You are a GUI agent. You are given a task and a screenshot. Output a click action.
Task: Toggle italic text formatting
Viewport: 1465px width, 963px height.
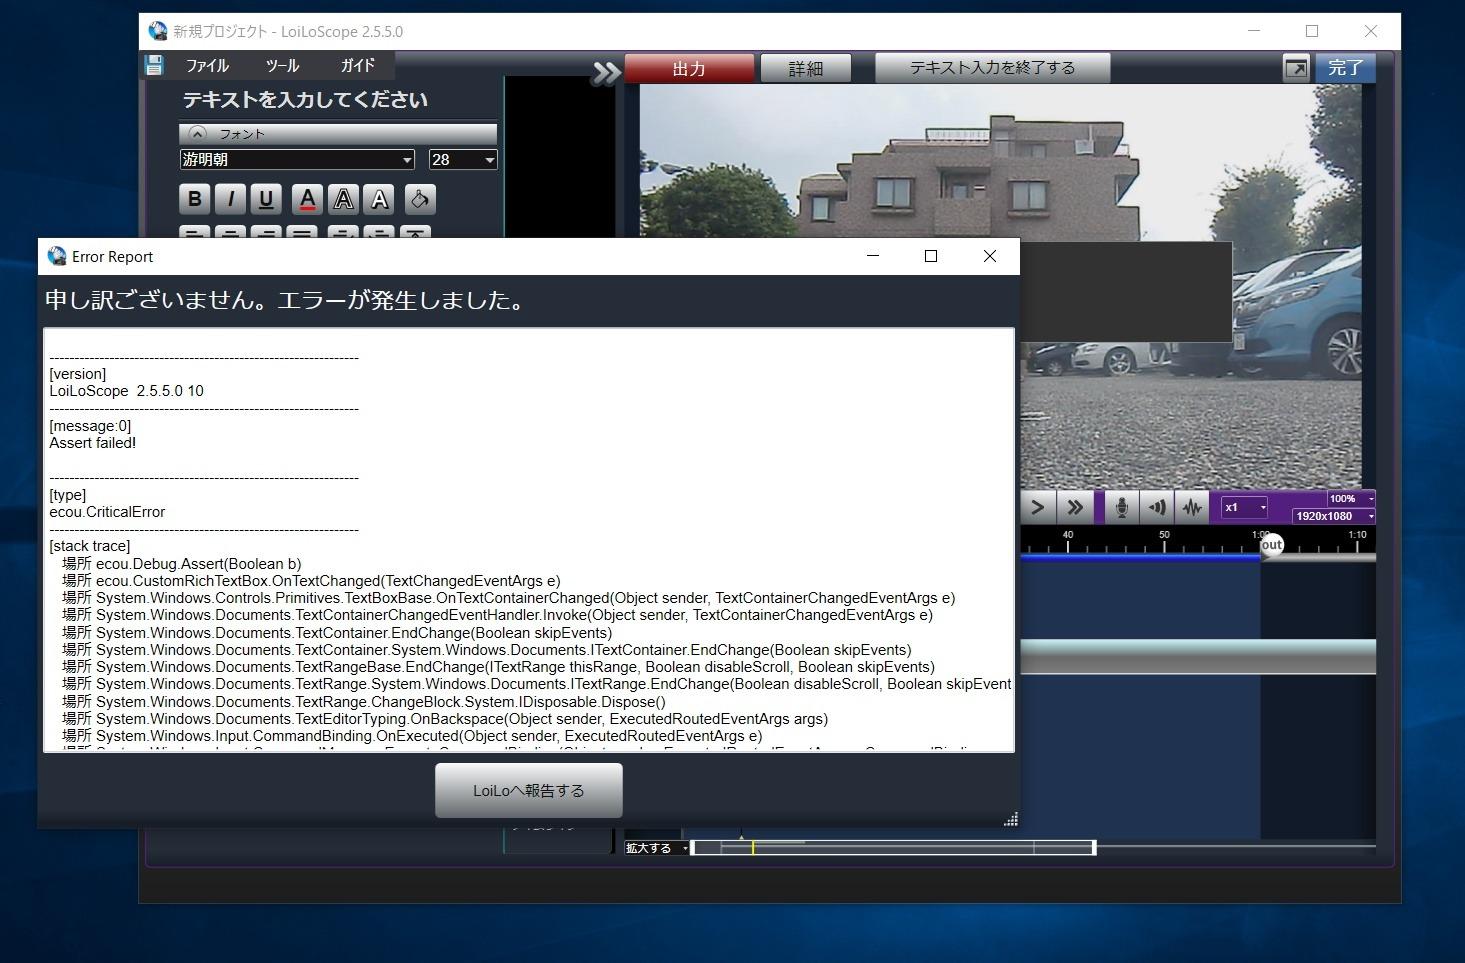coord(229,198)
